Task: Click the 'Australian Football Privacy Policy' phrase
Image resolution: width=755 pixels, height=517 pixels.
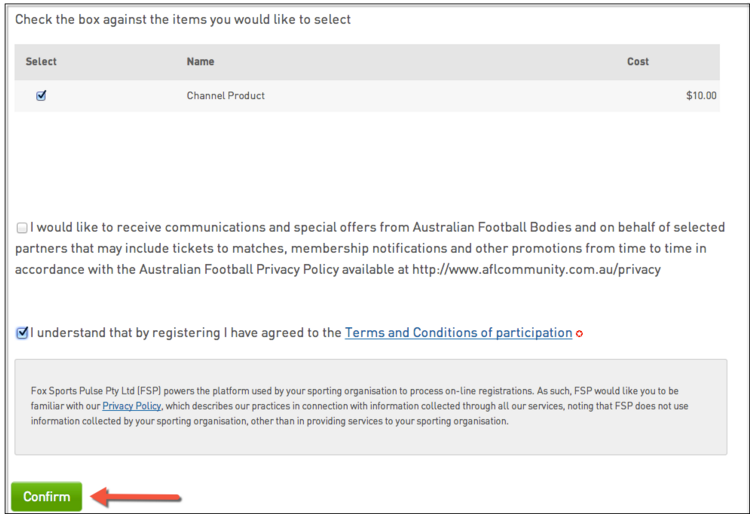Action: point(239,269)
